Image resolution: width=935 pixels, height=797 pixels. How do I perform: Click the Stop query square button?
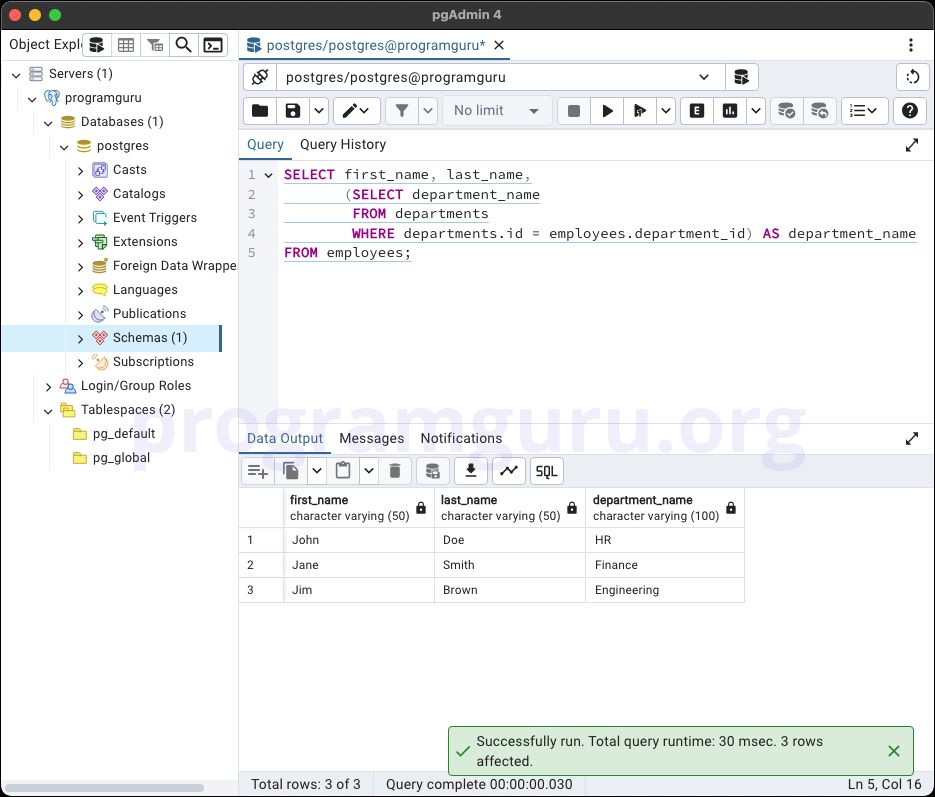(x=574, y=110)
